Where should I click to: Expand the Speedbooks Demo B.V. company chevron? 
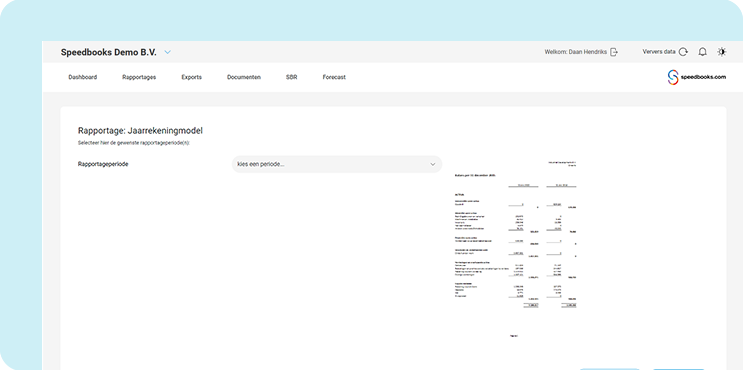[168, 53]
